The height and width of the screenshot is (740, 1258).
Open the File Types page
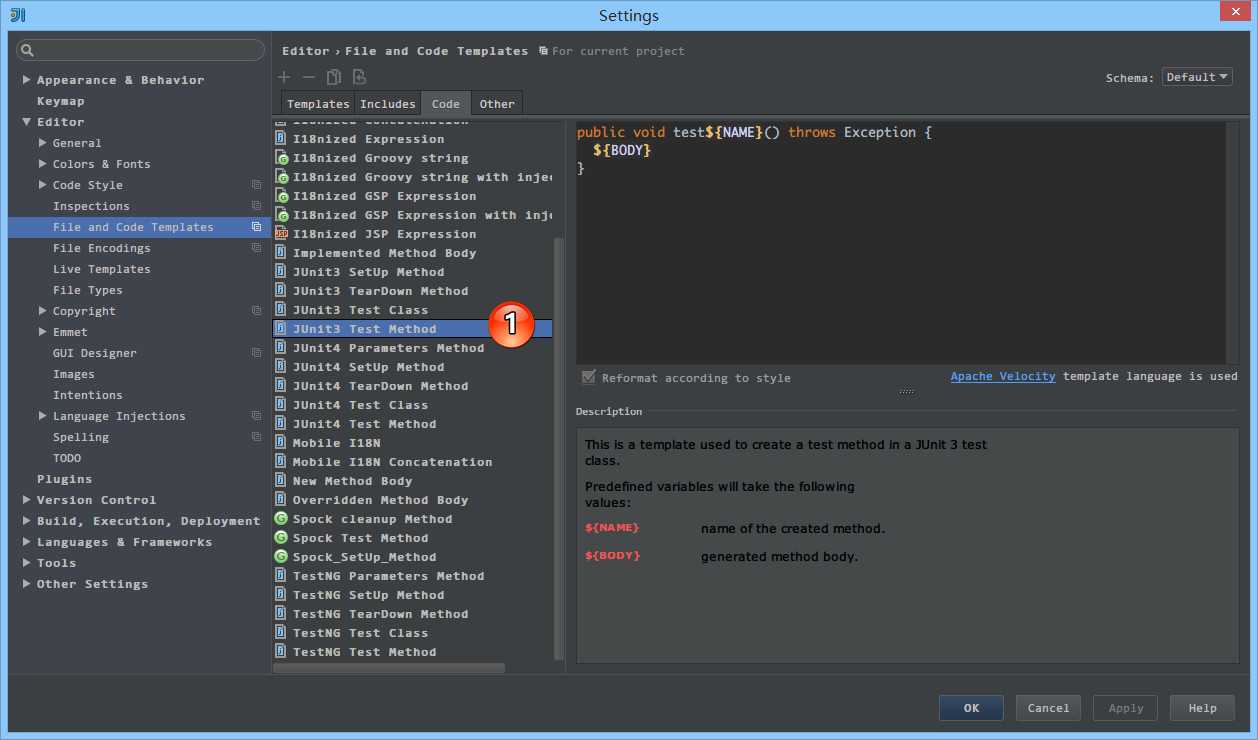(x=88, y=290)
